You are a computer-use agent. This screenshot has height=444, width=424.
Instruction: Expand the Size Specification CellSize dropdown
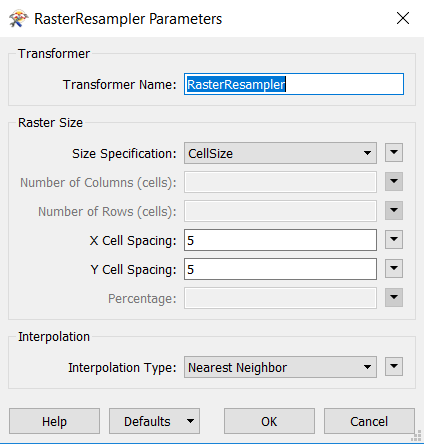tap(280, 153)
